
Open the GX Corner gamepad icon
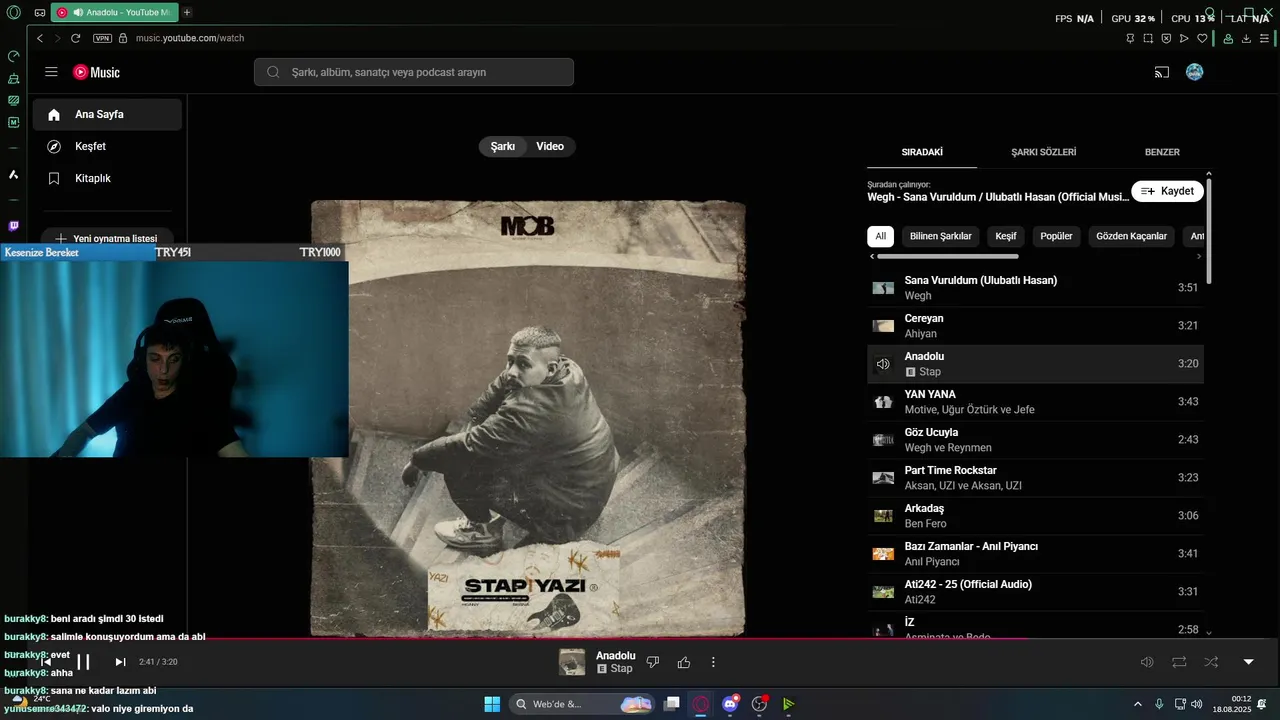pyautogui.click(x=39, y=13)
